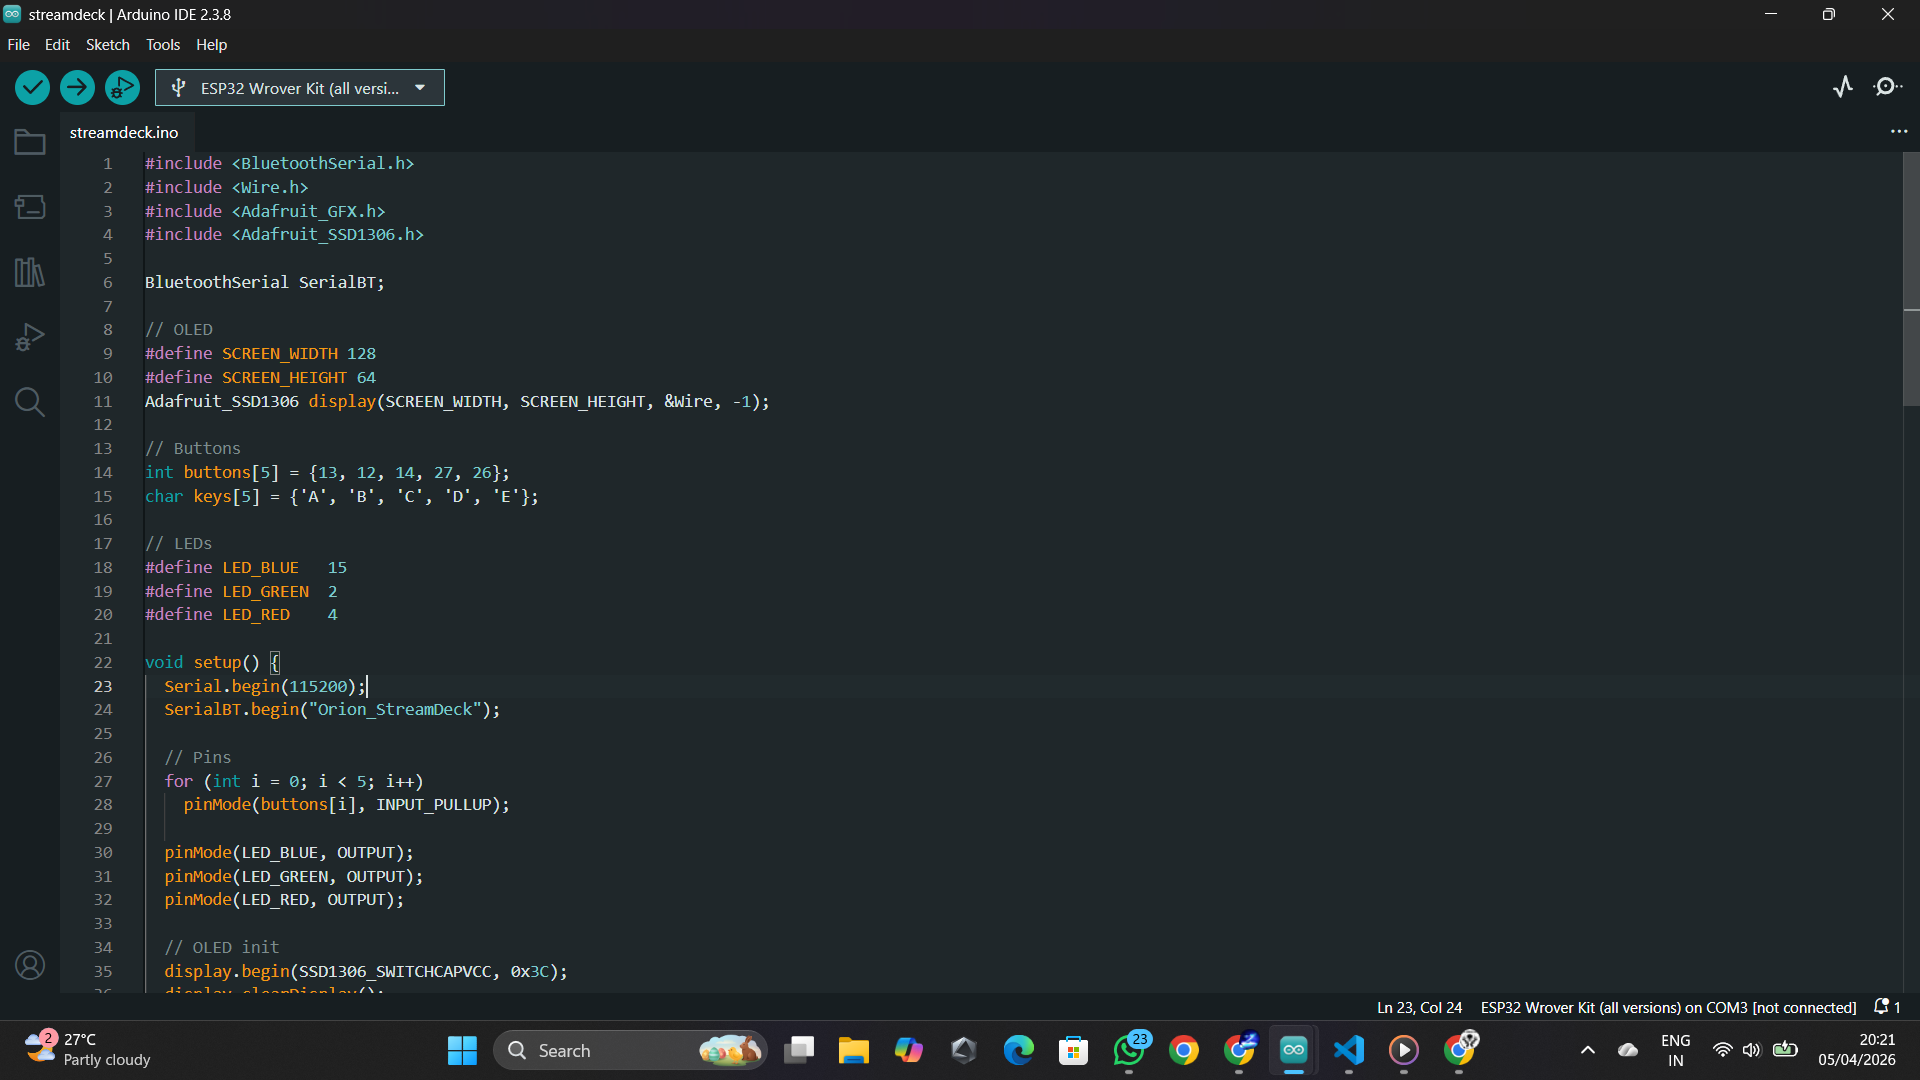Open the Help menu
Screen dimensions: 1920x1080
coord(211,45)
